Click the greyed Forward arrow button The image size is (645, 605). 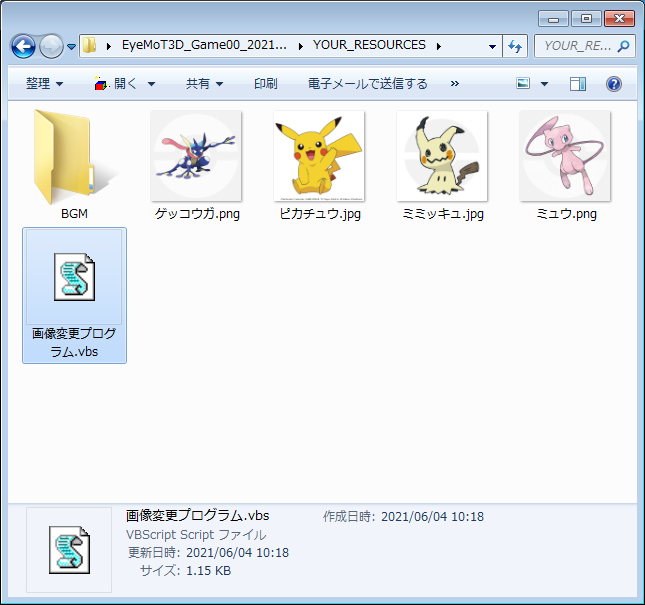point(51,46)
